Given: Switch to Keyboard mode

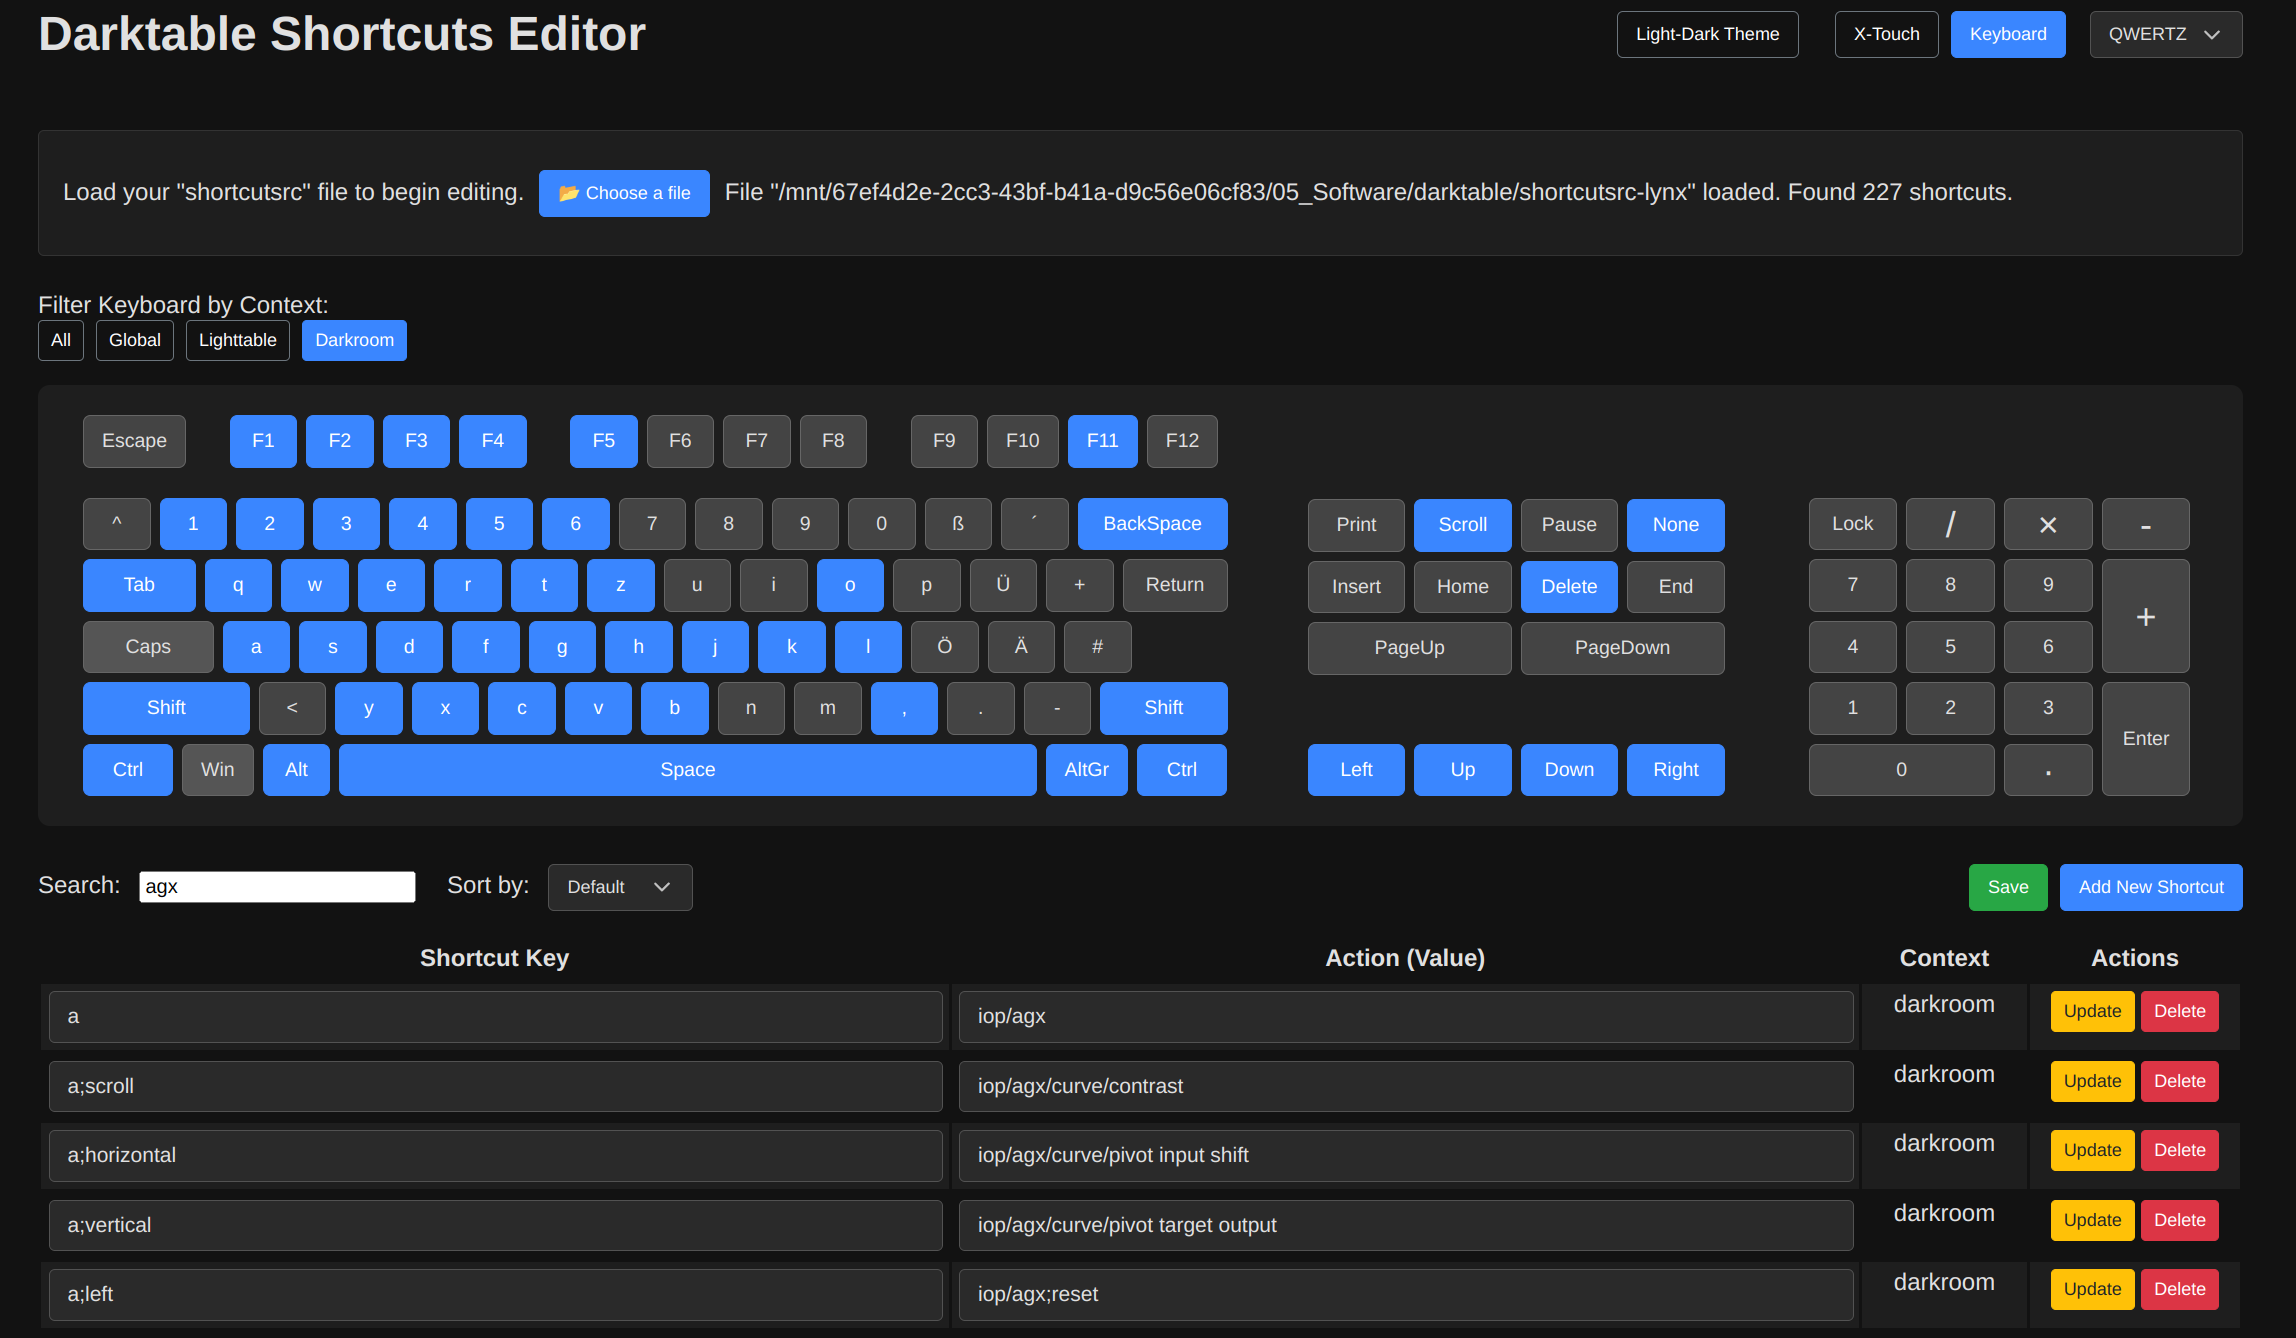Looking at the screenshot, I should click(x=2007, y=34).
